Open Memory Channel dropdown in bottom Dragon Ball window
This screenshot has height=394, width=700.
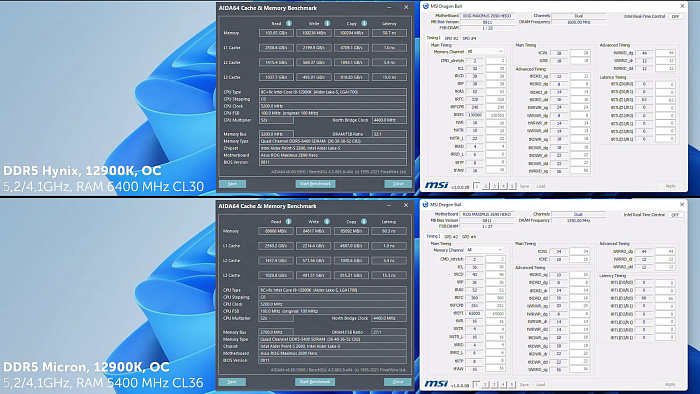point(485,250)
